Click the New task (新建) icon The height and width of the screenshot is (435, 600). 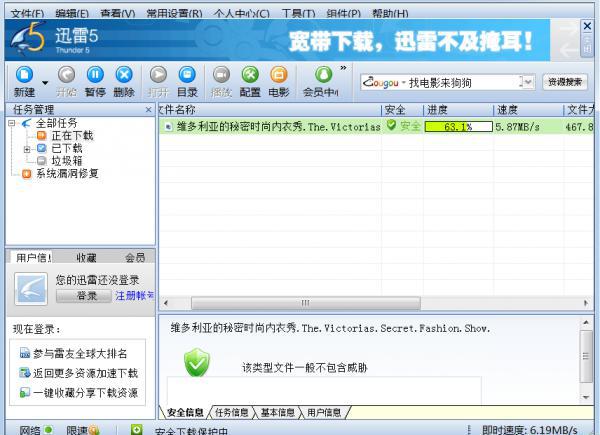[24, 75]
